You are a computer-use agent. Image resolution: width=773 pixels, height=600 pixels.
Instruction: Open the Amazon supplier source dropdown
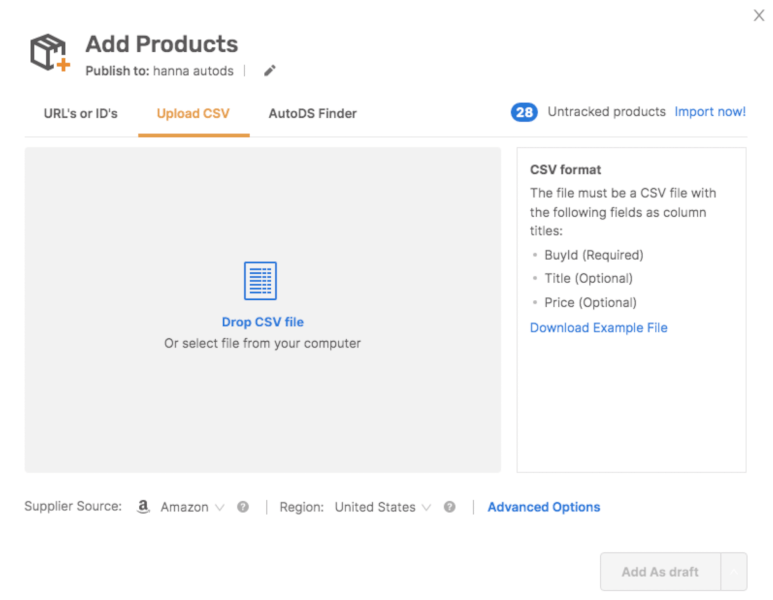[192, 507]
